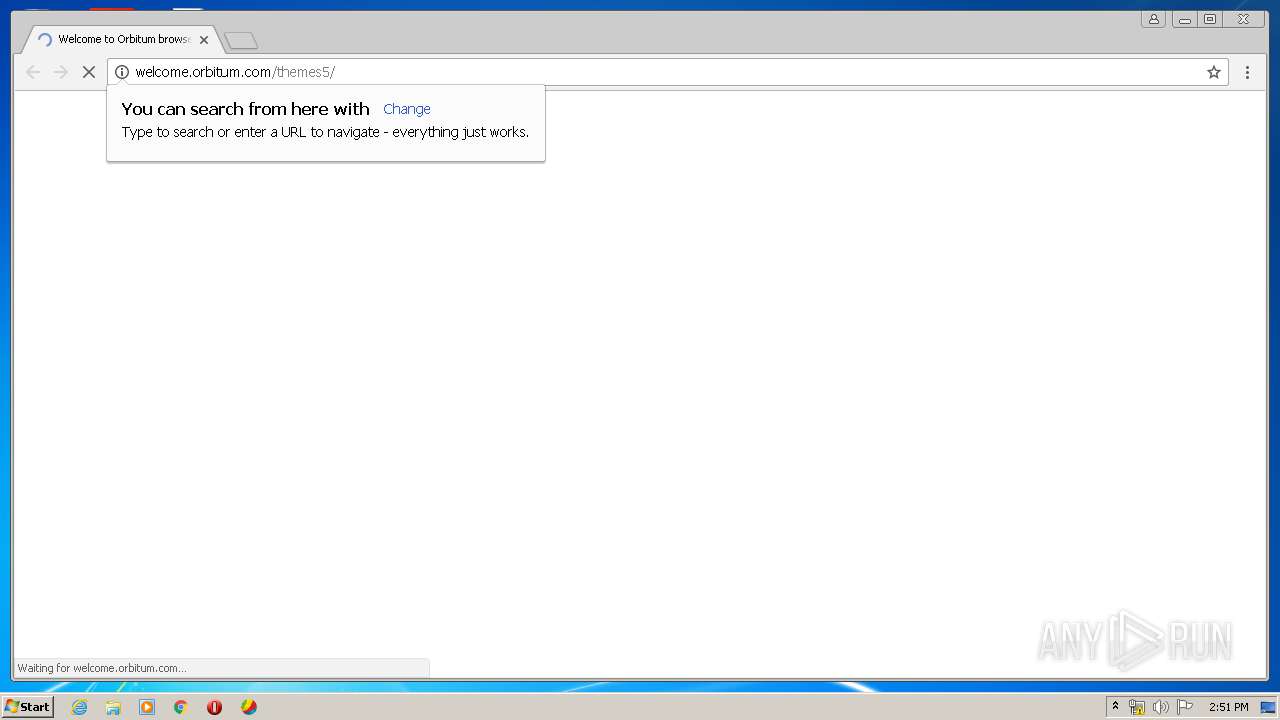Click the Show desktop icon in tray
Viewport: 1280px width, 720px height.
point(1268,707)
